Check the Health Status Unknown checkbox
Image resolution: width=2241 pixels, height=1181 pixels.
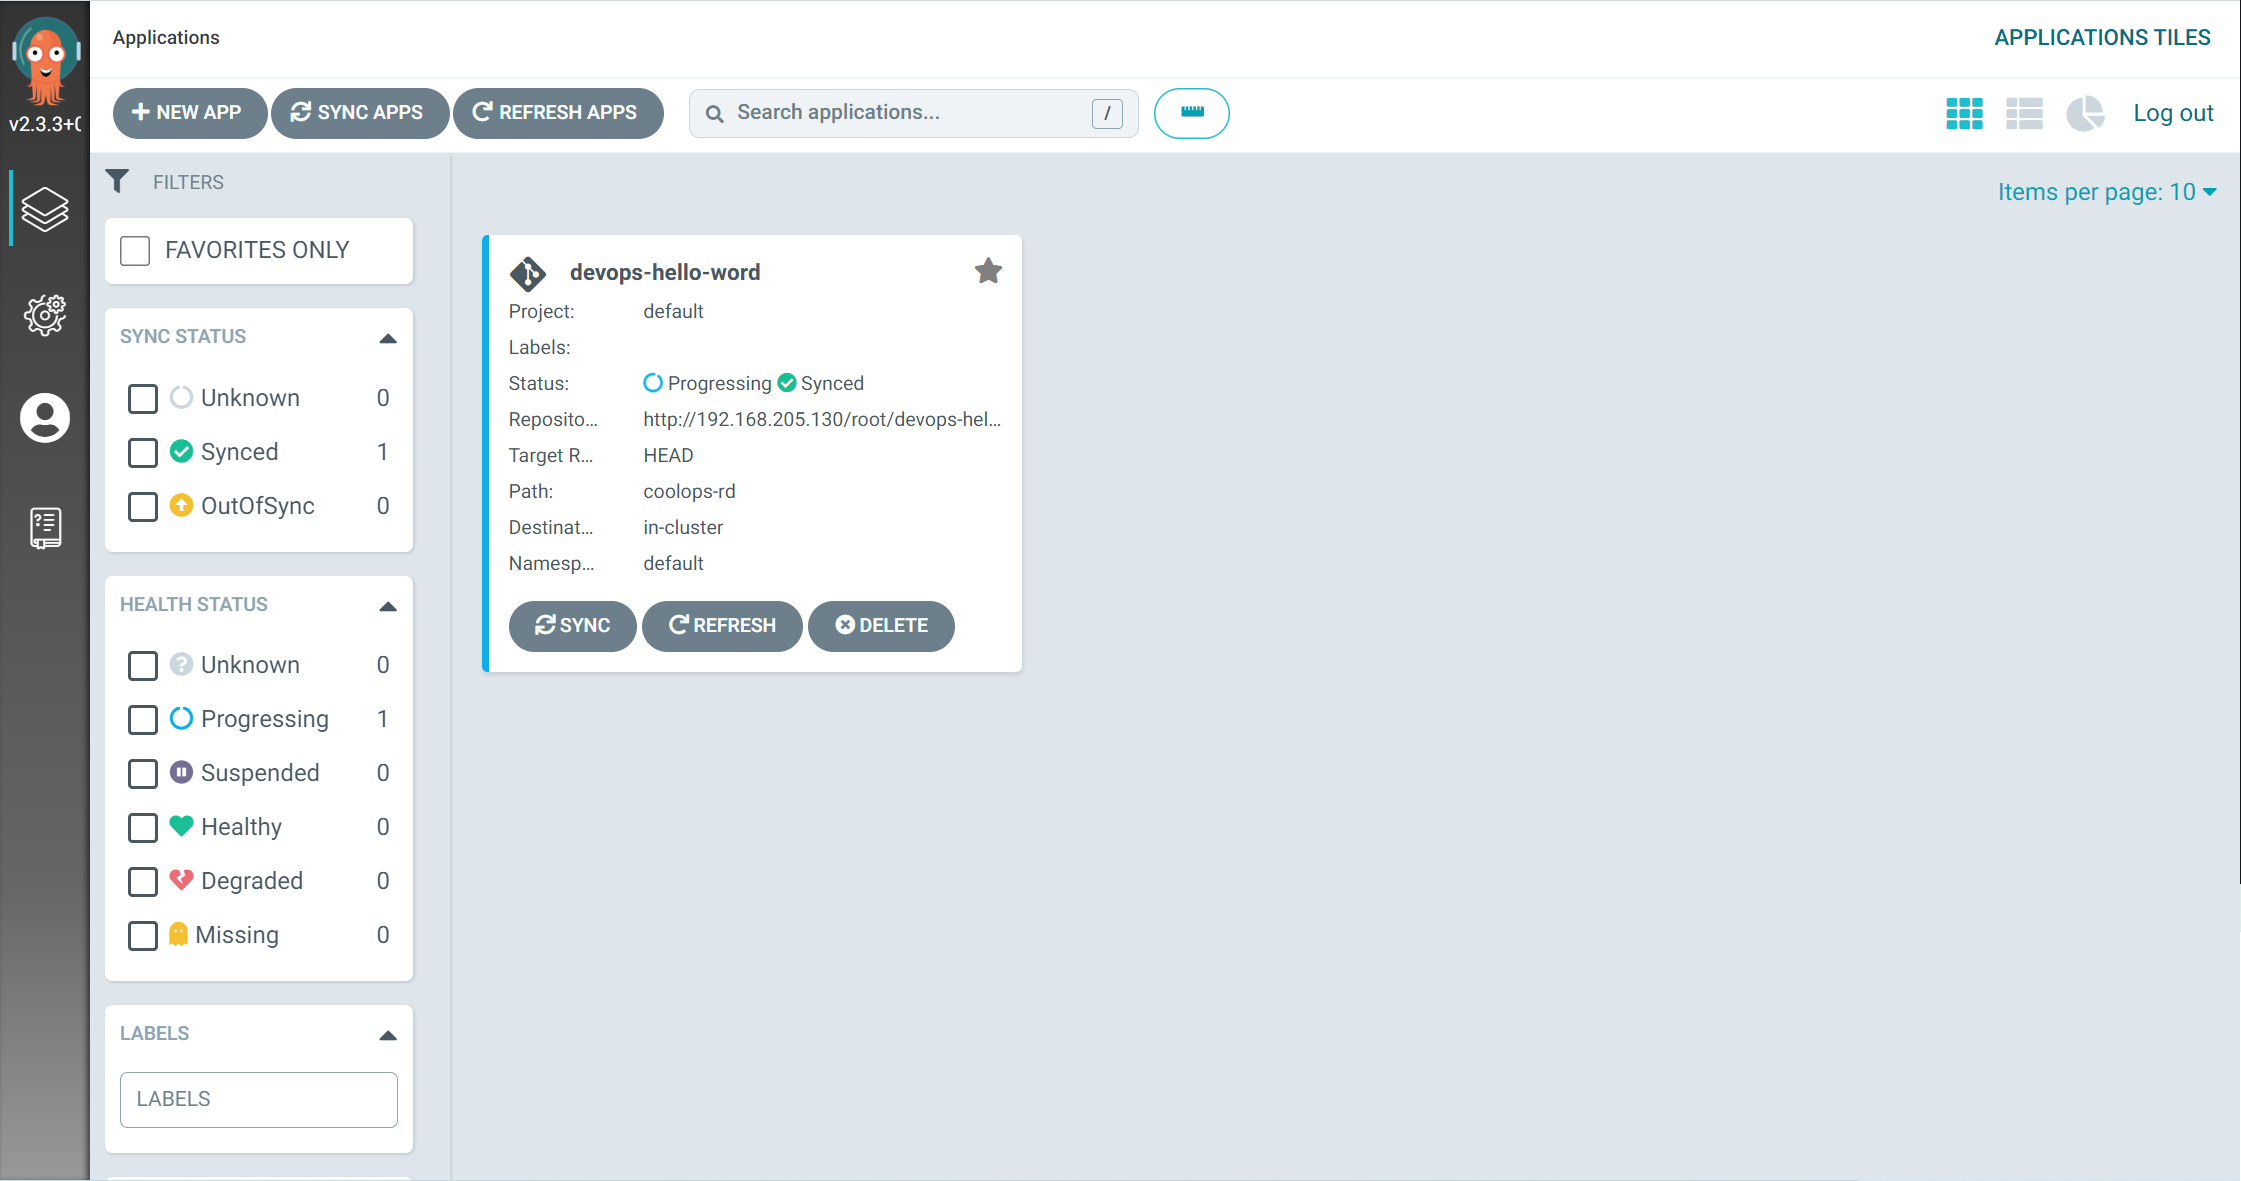(143, 665)
